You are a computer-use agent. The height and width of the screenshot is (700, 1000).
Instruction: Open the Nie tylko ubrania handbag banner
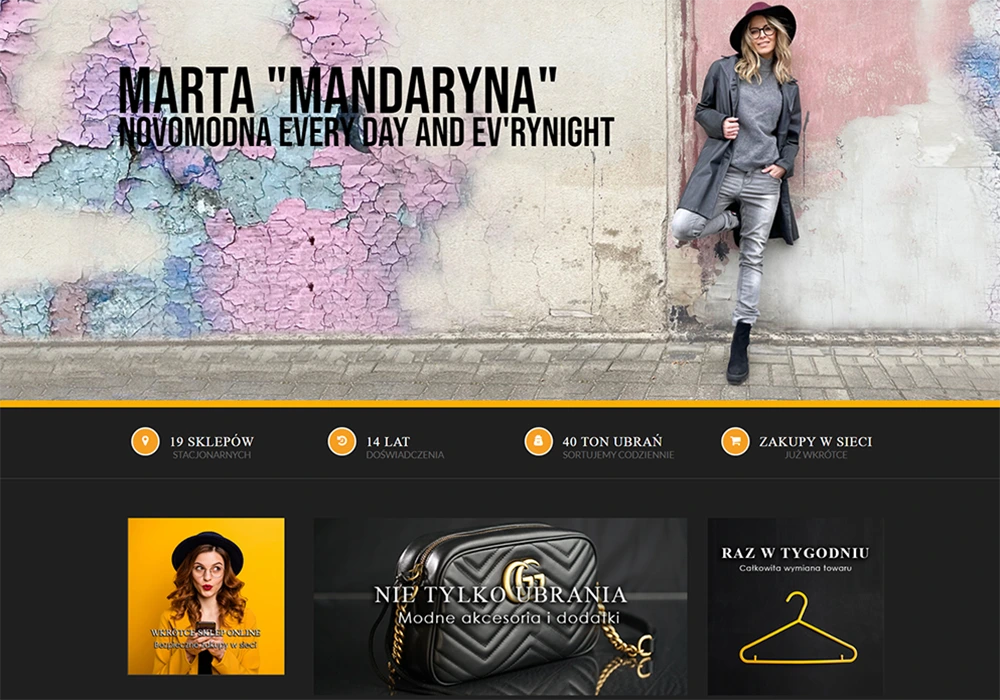(500, 606)
